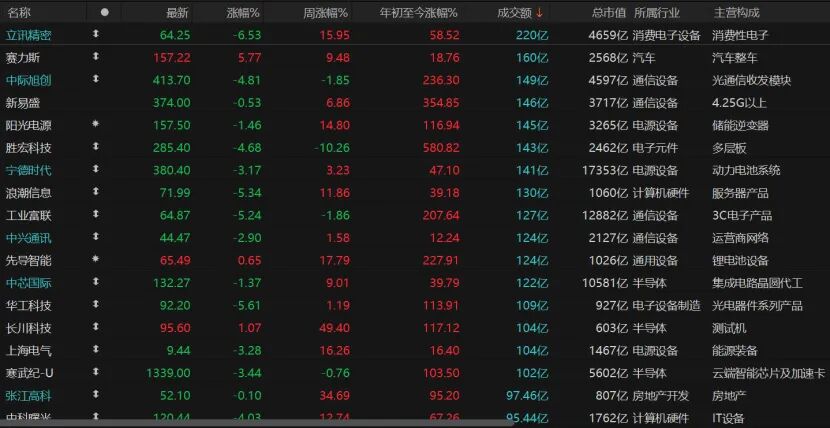Select the 上海电气 stock name
Screen dimensions: 830x428
(x=29, y=350)
